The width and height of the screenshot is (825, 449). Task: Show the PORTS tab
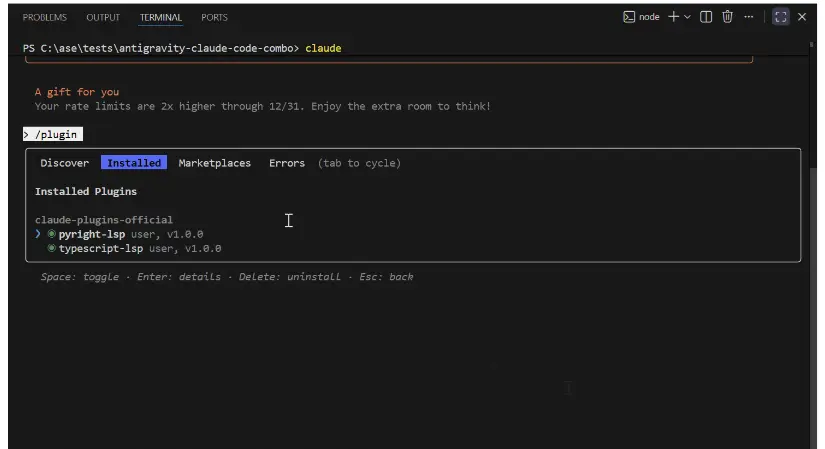pyautogui.click(x=214, y=18)
